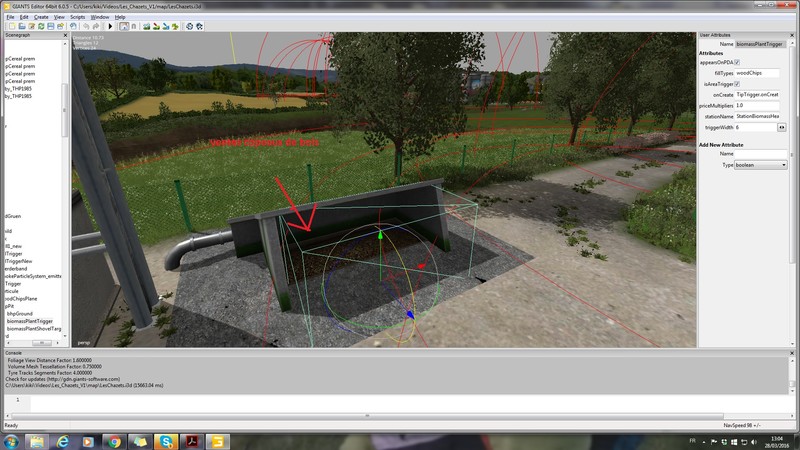This screenshot has width=800, height=450.
Task: Open Internet Explorer from the taskbar
Action: pyautogui.click(x=61, y=441)
